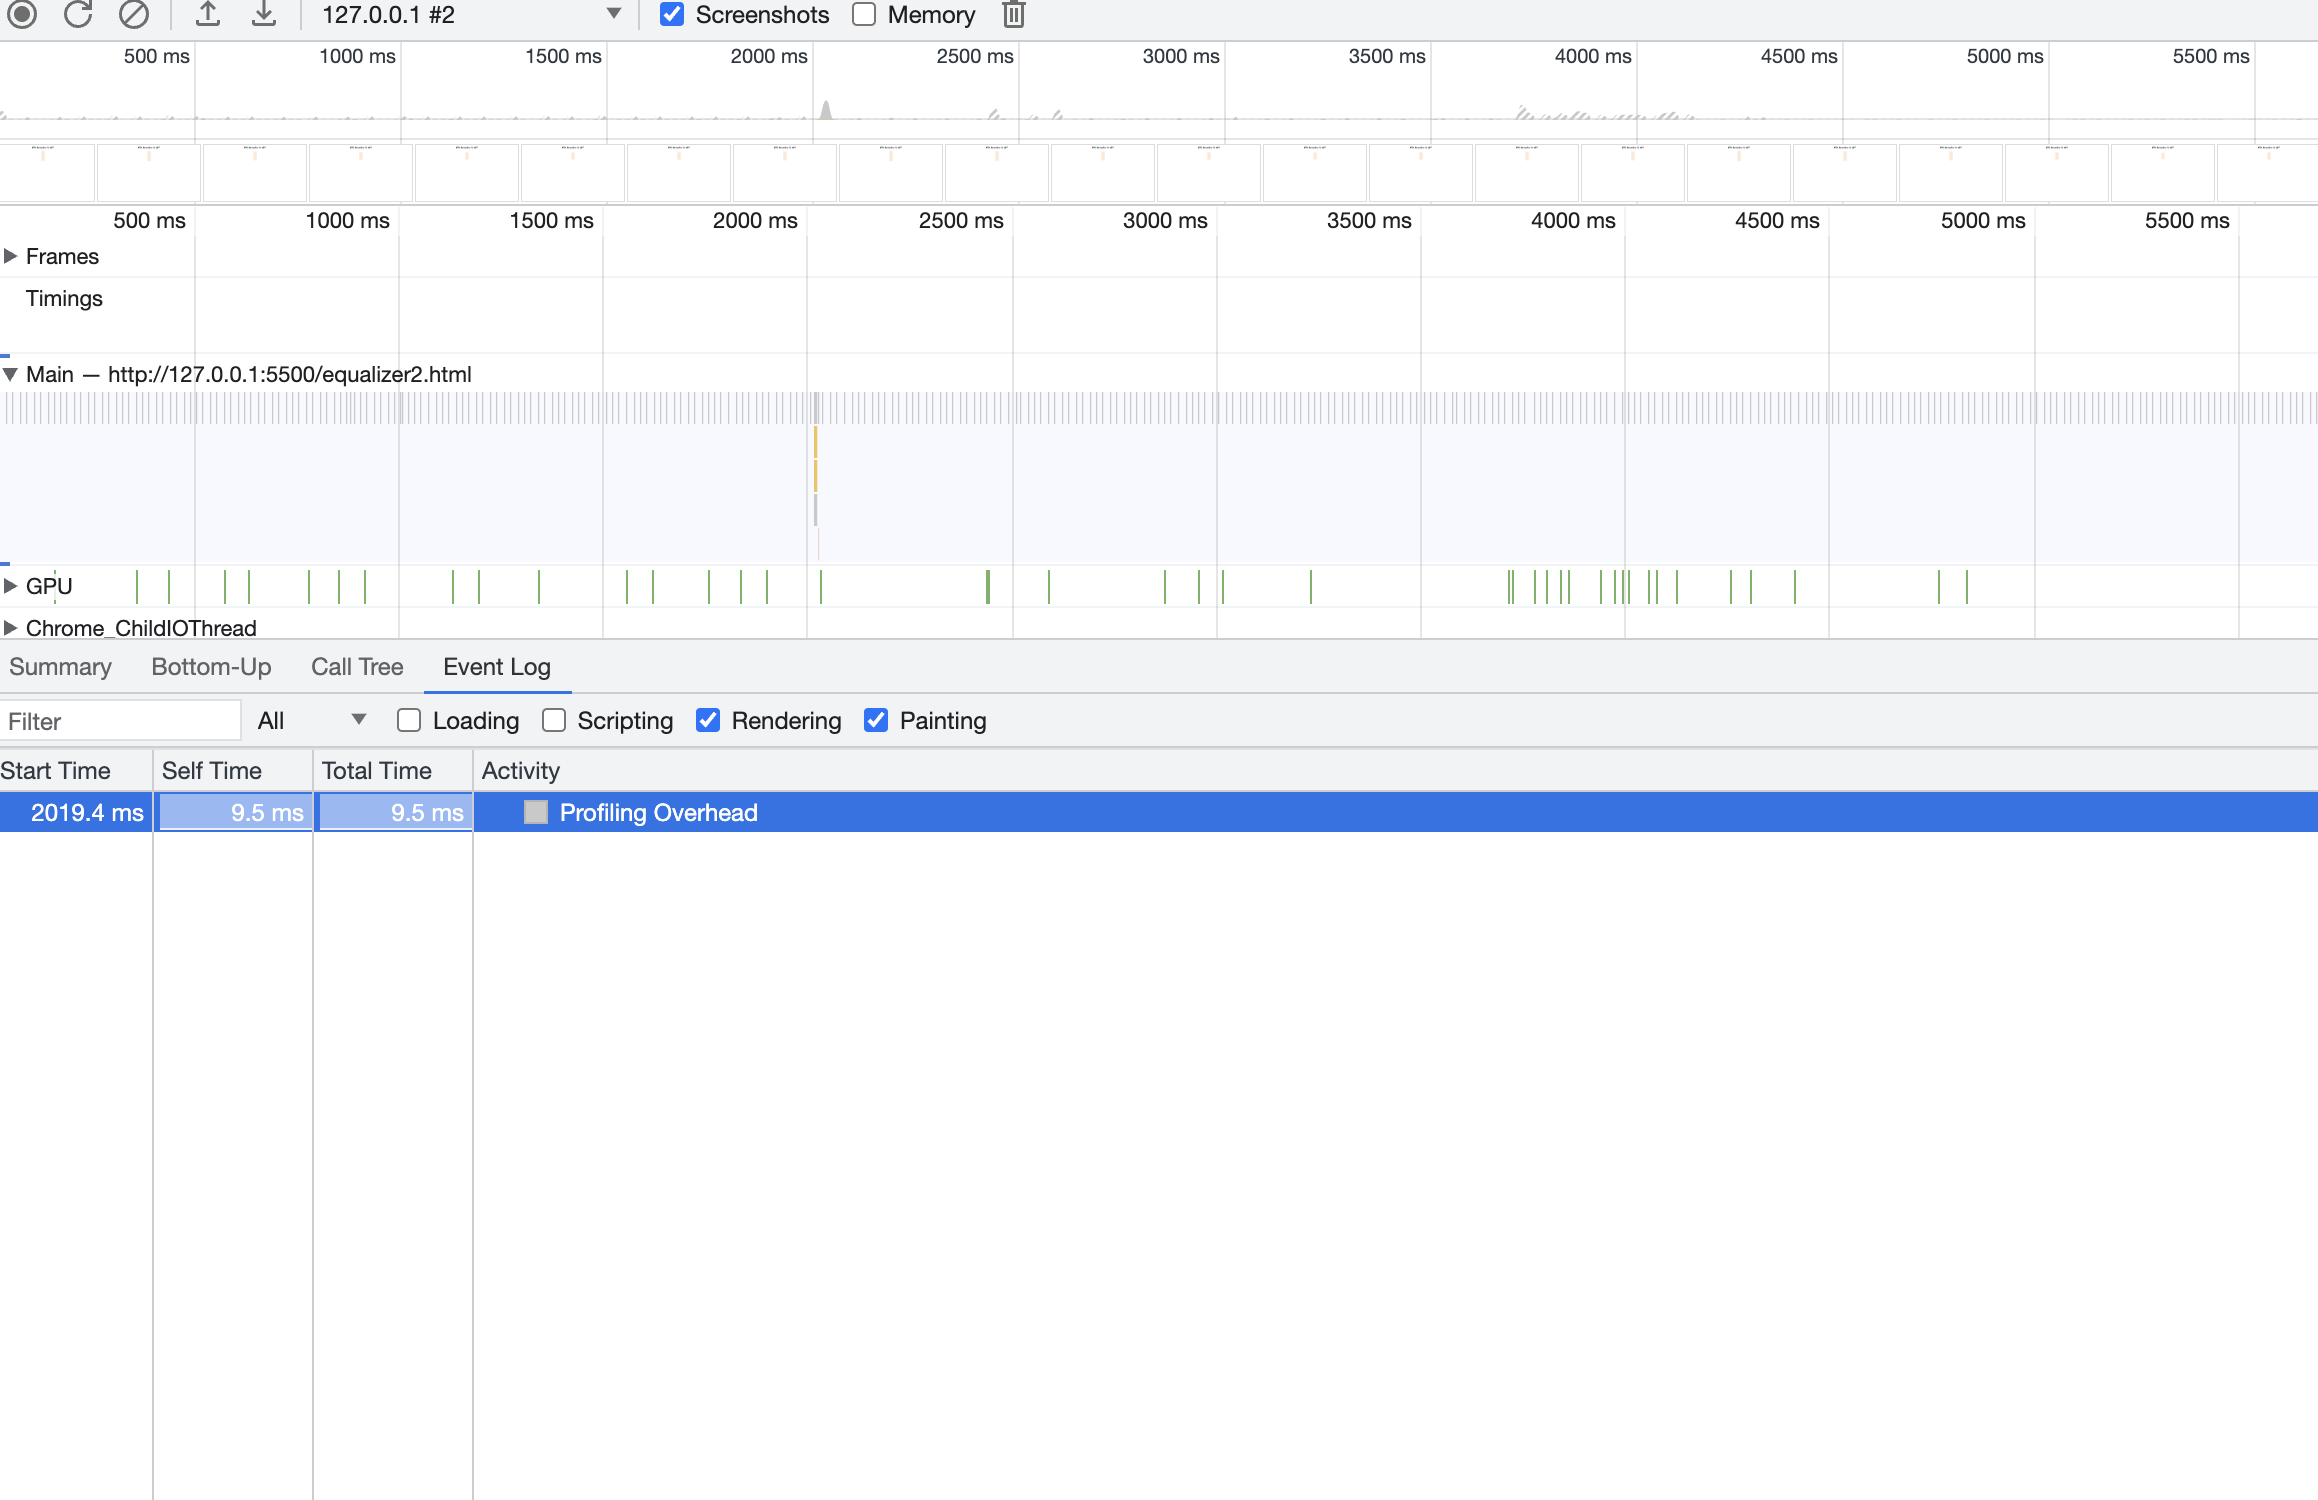Click the save profile download icon

263,14
